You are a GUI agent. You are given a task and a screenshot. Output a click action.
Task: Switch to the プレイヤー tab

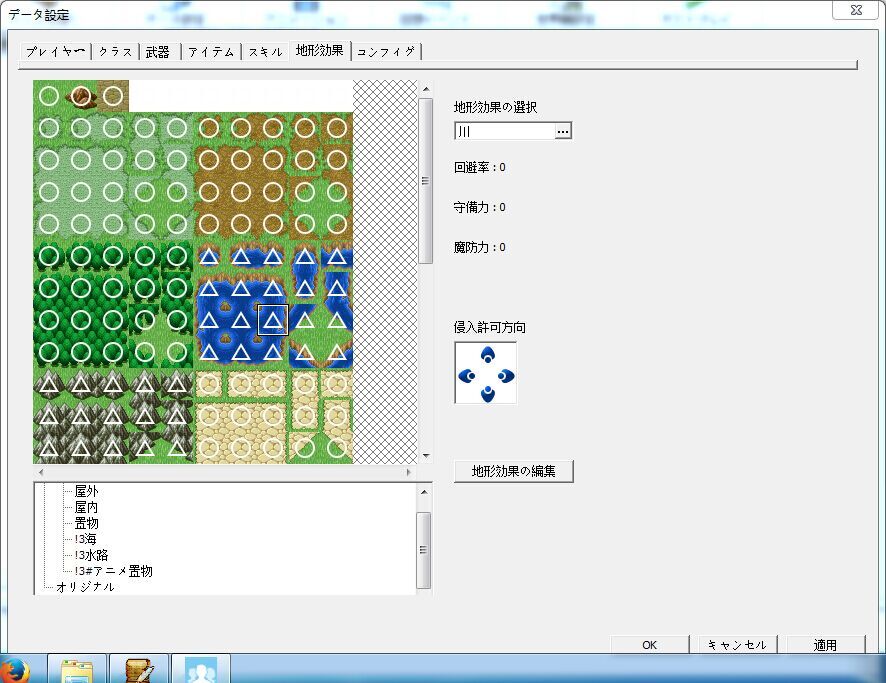click(55, 51)
